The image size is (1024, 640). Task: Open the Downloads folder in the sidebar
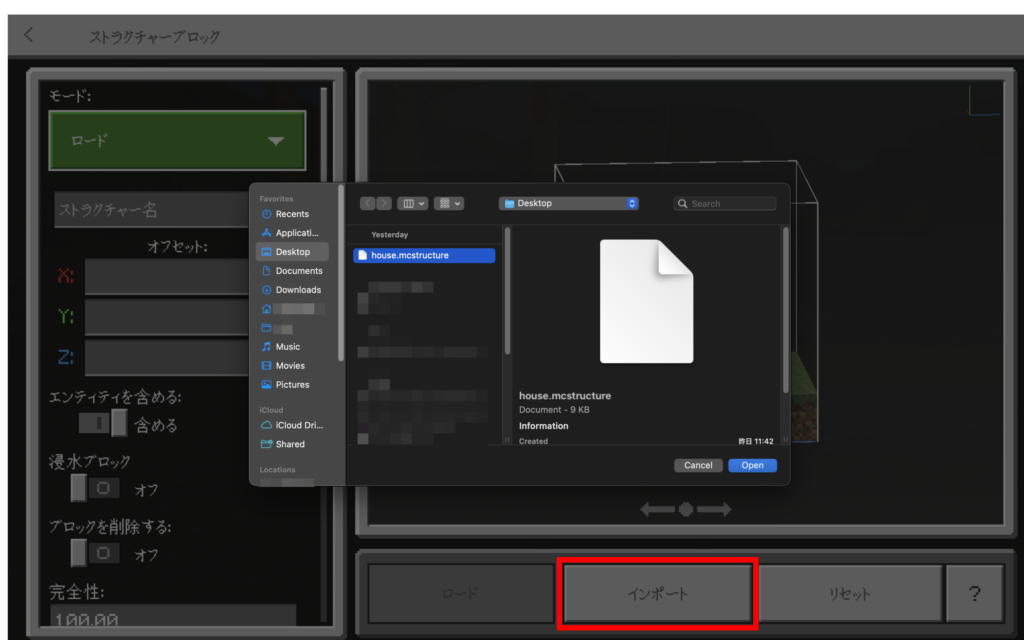pos(297,290)
